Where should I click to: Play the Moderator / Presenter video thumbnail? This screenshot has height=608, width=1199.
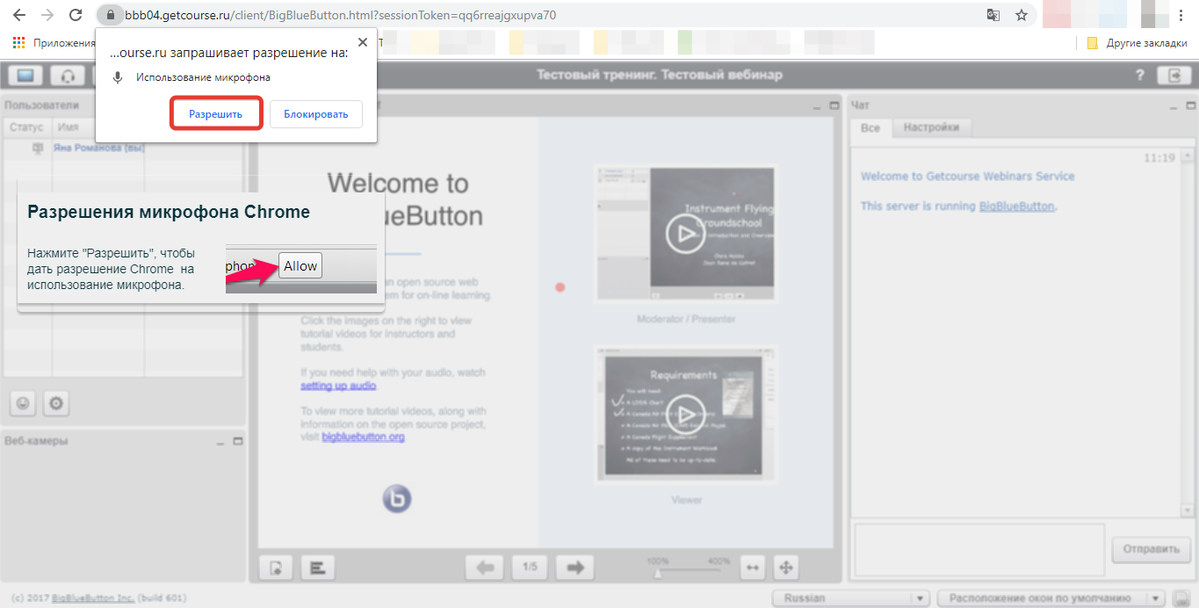pos(685,234)
